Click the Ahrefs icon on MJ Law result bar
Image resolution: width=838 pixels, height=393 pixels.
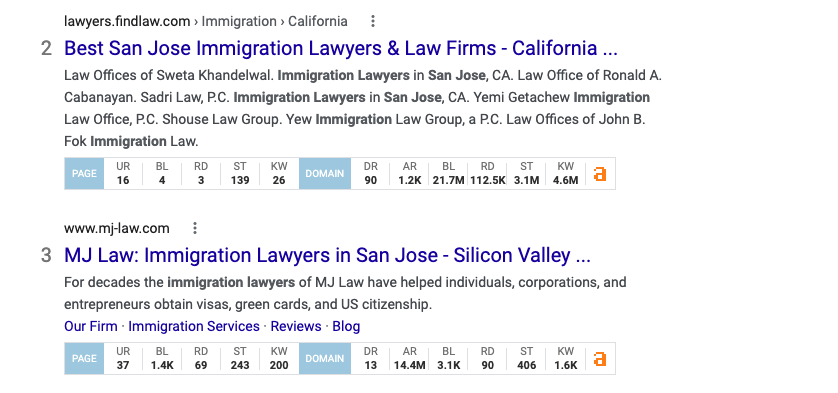pos(600,359)
